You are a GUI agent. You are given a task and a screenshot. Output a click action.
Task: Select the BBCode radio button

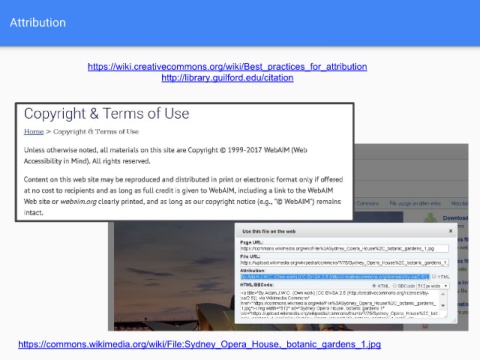pyautogui.click(x=395, y=286)
